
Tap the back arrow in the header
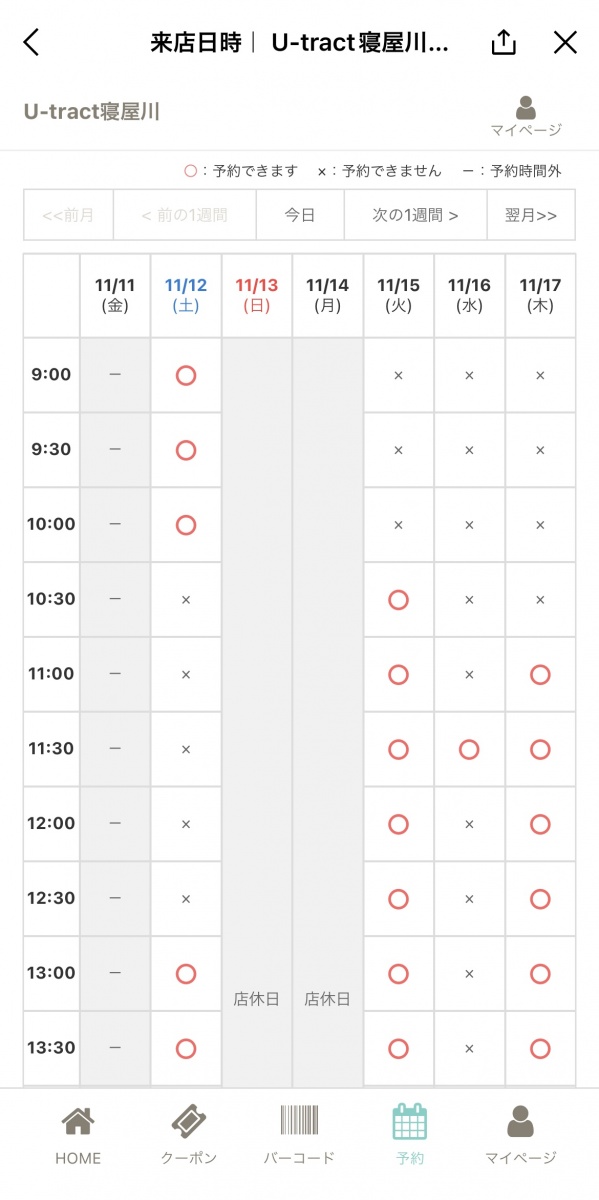point(32,42)
